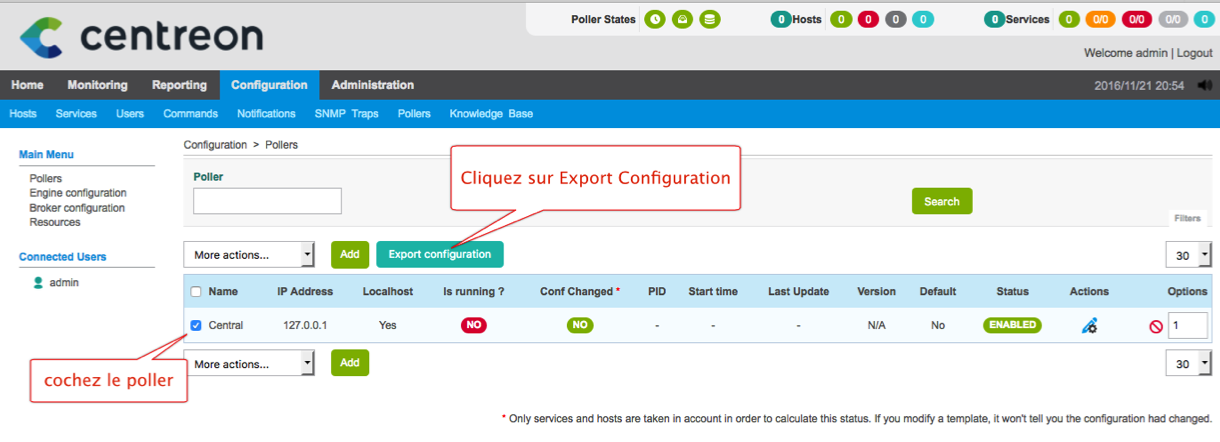Click the Poller search input field
Viewport: 1220px width, 442px height.
pos(267,201)
